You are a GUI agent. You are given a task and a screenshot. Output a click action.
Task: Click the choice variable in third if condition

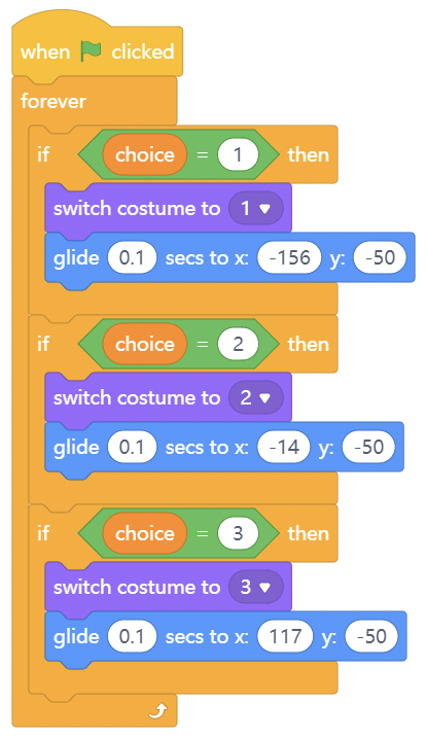145,533
